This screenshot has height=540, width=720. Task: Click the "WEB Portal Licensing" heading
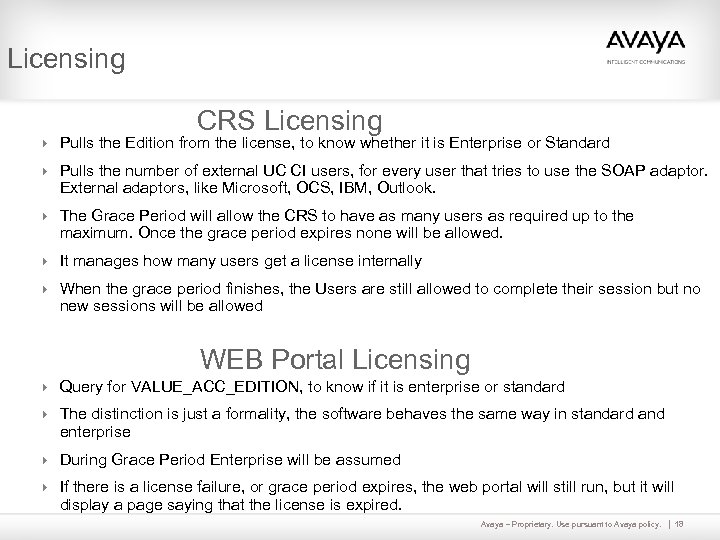click(x=335, y=359)
